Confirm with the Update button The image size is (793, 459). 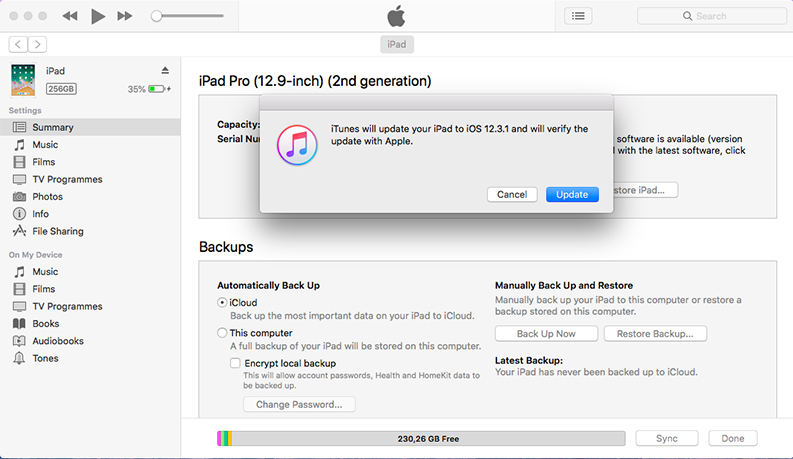tap(572, 195)
